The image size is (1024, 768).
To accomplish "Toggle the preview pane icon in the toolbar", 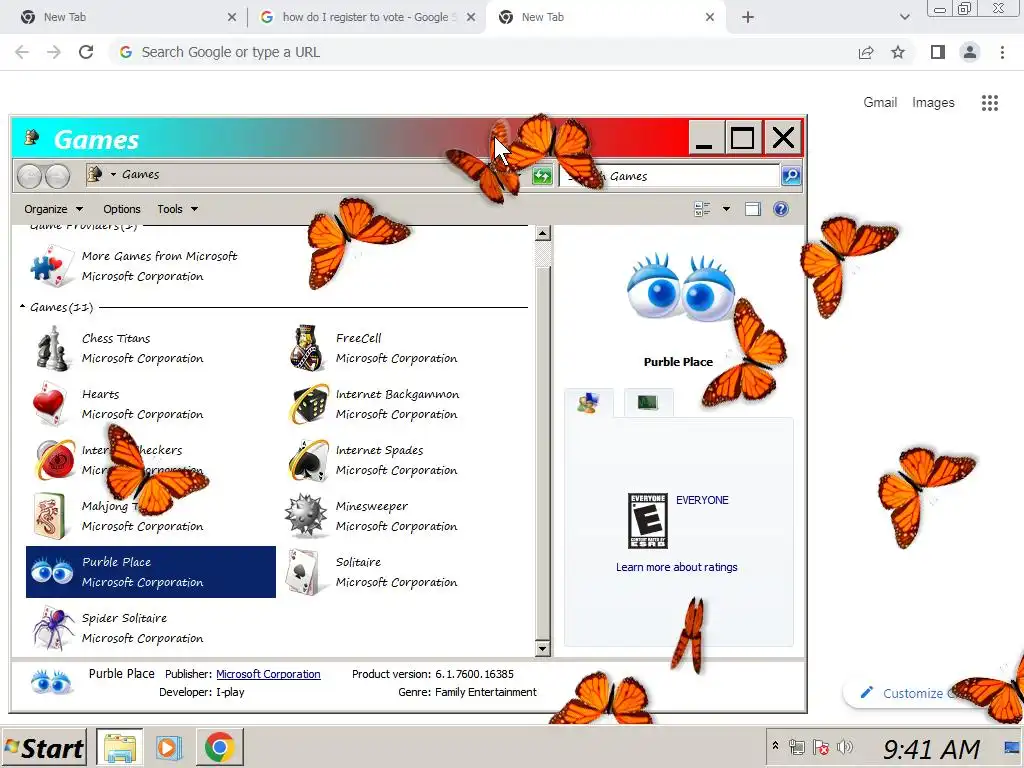I will pos(752,209).
